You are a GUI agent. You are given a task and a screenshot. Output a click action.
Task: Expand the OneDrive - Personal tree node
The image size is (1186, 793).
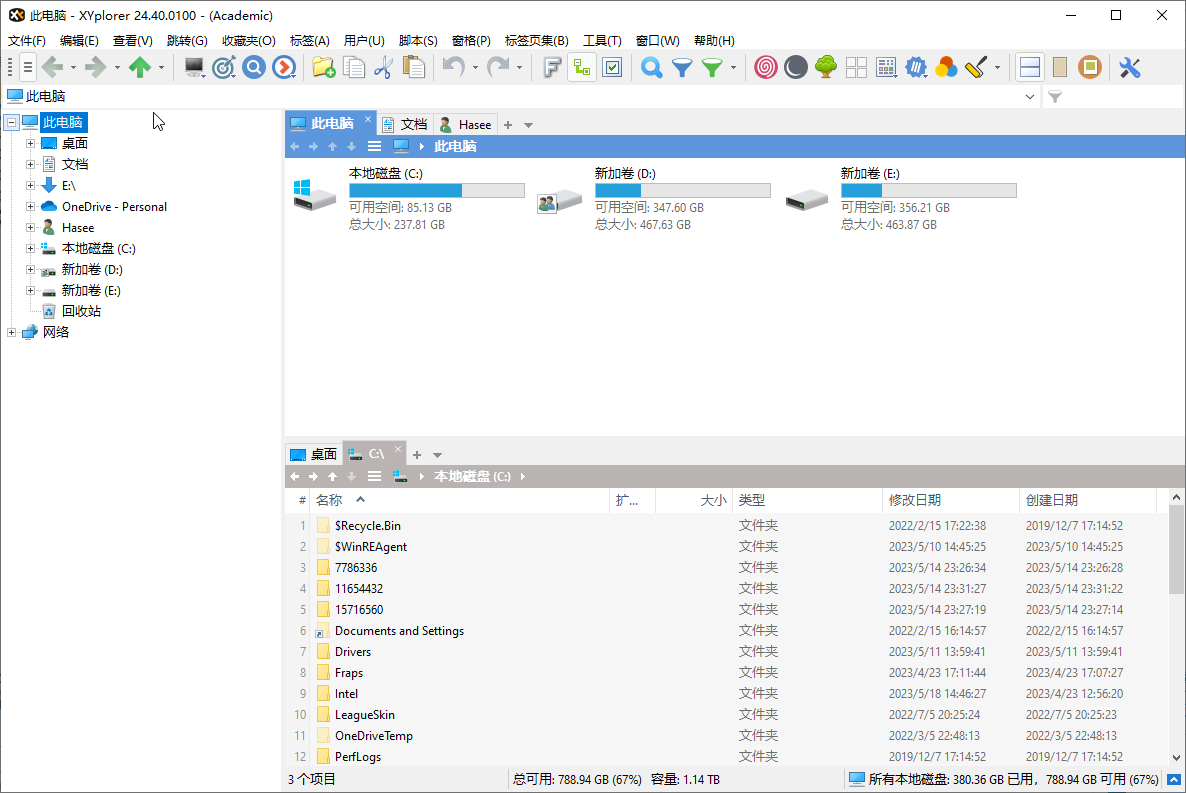pyautogui.click(x=30, y=206)
